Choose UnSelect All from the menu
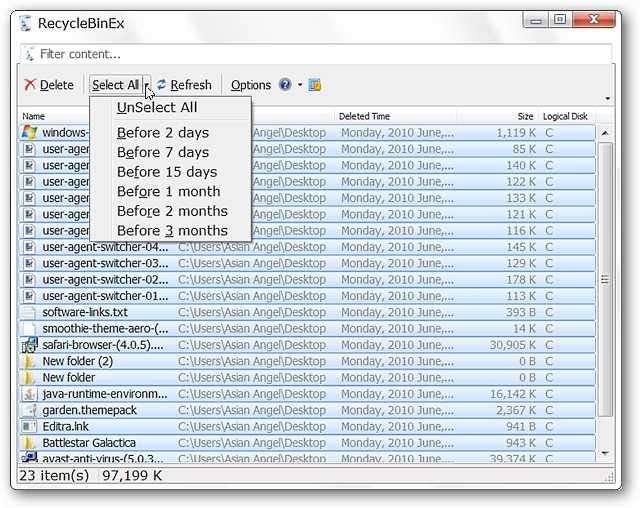Screen dimensions: 640x508 [x=157, y=107]
